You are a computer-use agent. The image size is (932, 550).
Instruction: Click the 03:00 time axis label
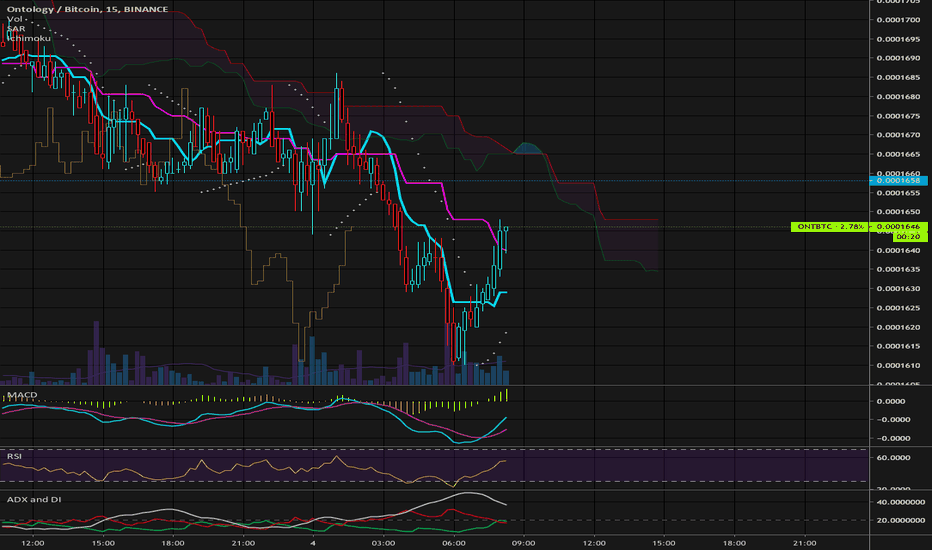click(x=383, y=543)
